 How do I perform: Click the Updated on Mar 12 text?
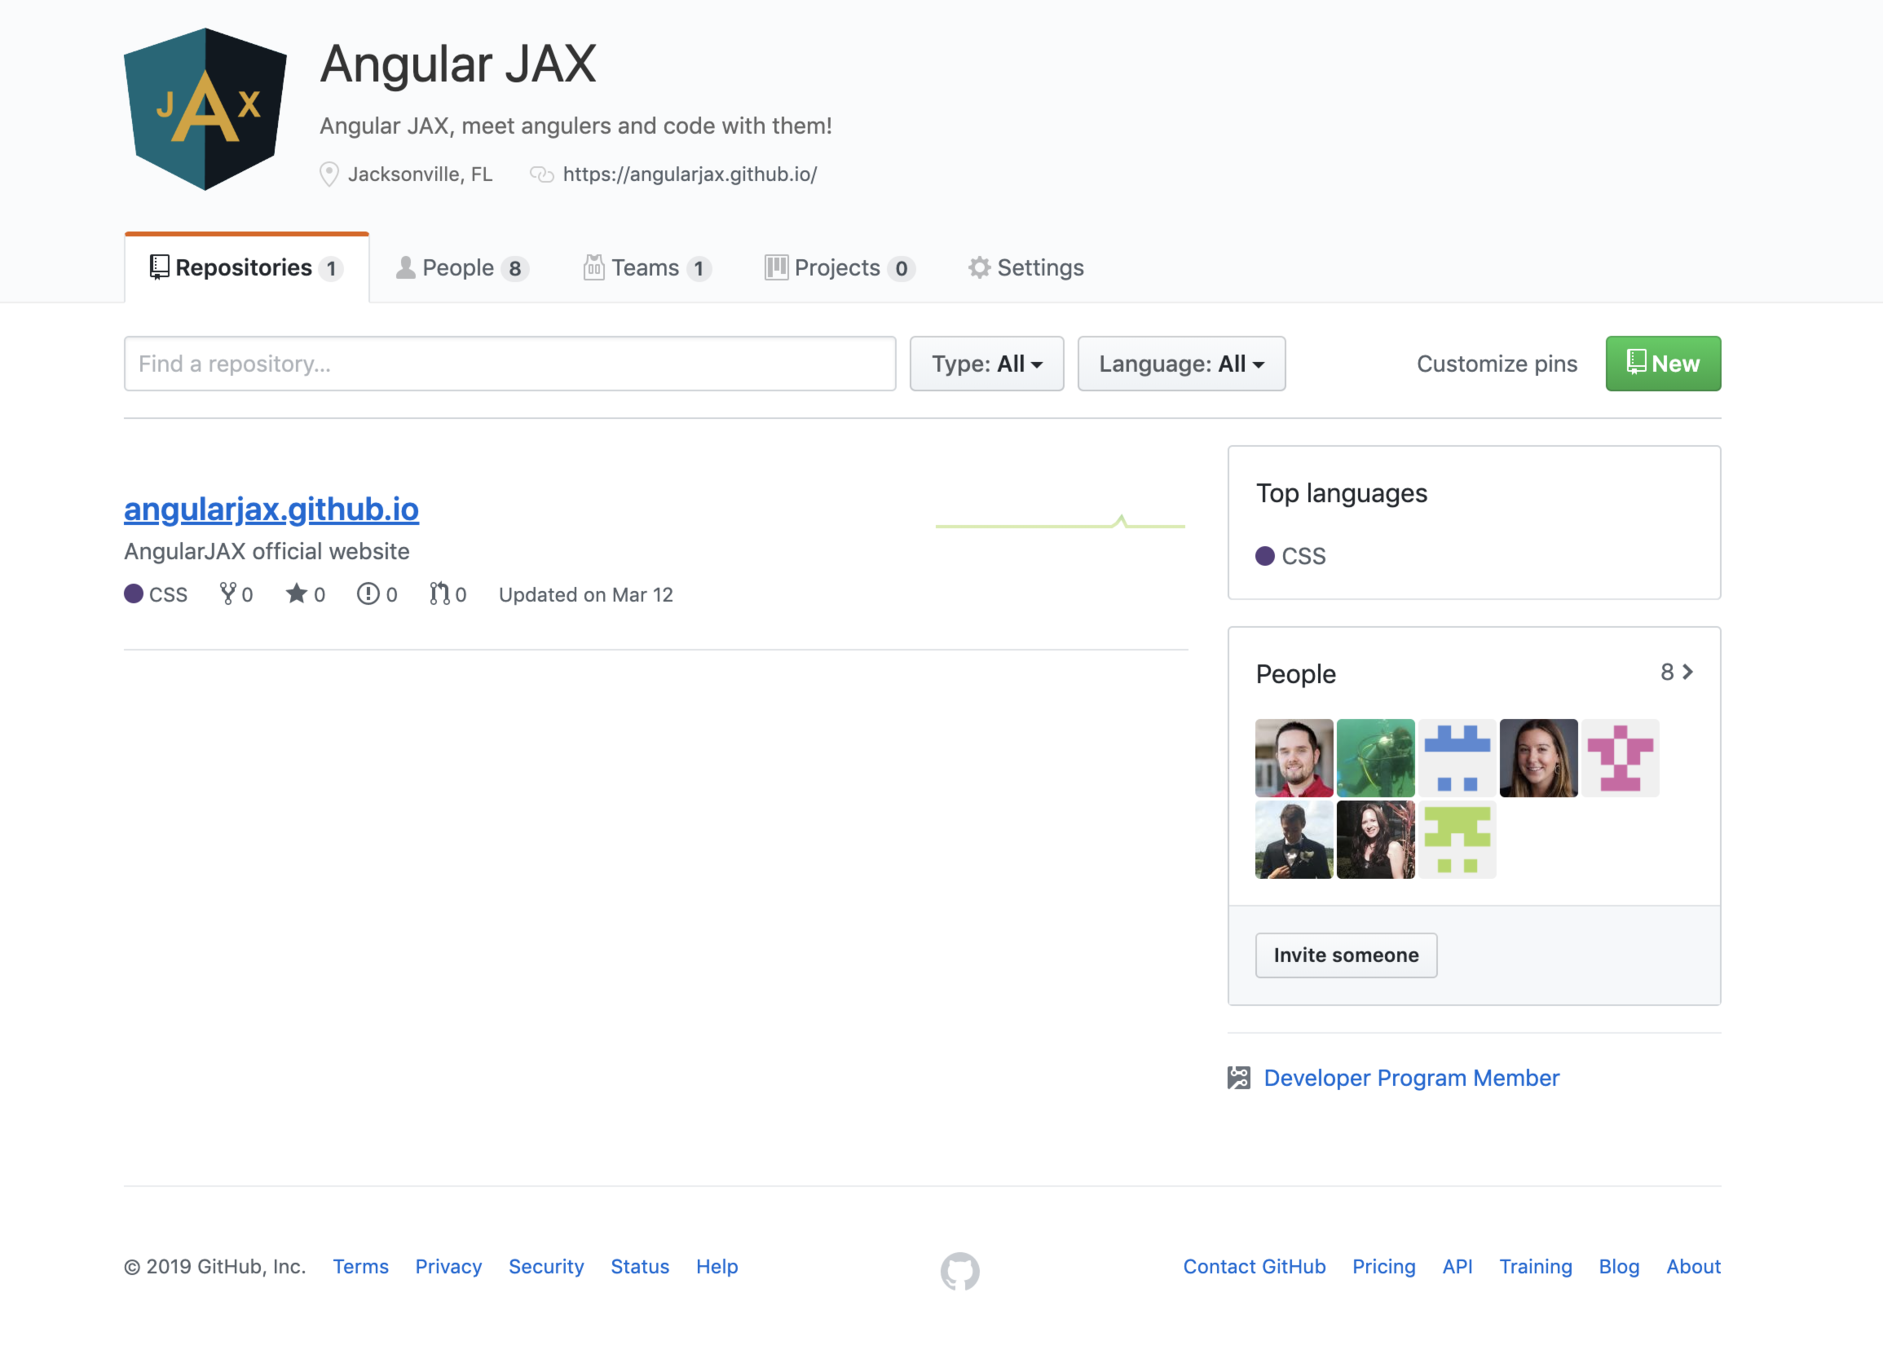click(586, 595)
